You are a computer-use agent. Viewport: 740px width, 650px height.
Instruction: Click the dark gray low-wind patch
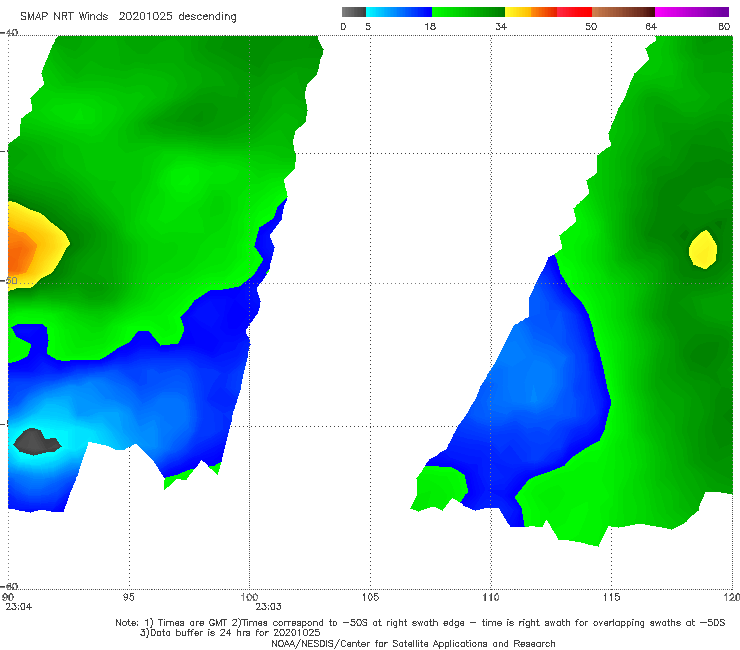(x=37, y=442)
